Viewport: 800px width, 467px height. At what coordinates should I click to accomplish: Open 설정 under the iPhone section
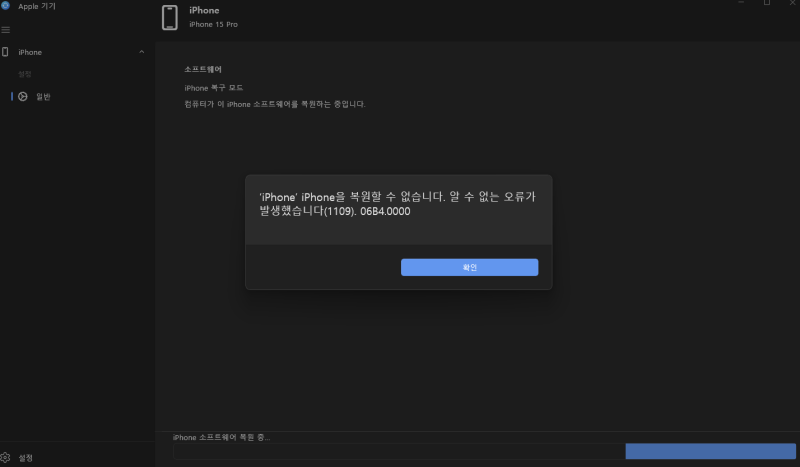click(24, 74)
